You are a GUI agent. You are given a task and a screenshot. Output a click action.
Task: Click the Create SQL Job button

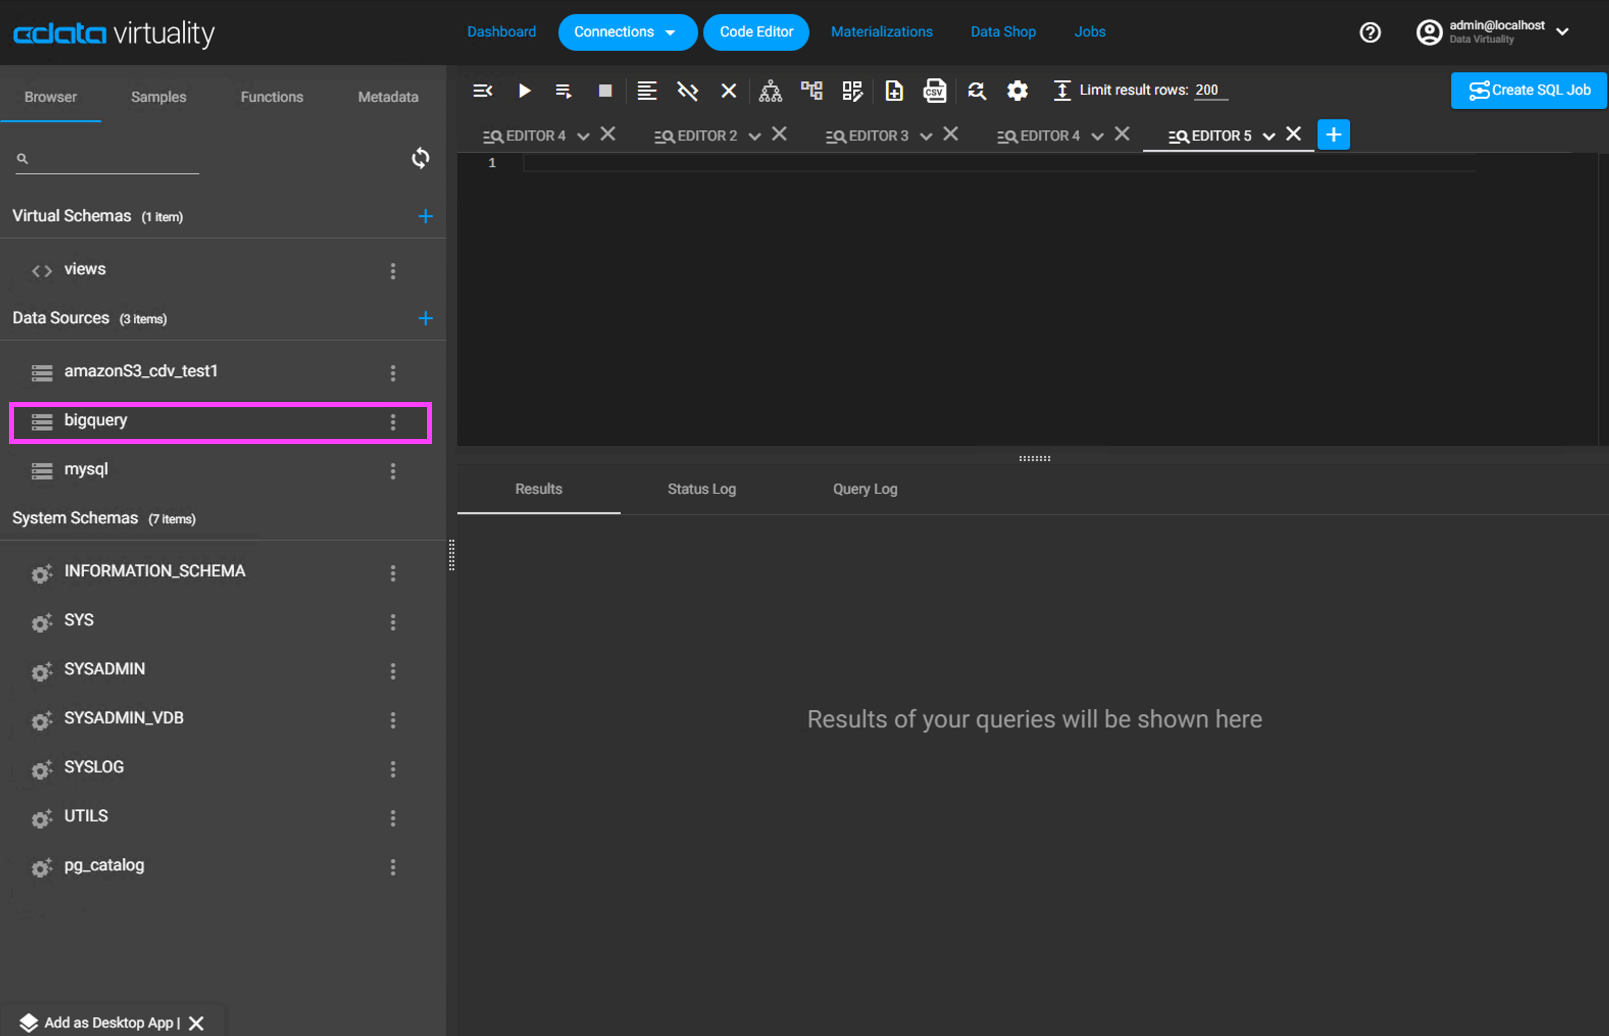1528,90
